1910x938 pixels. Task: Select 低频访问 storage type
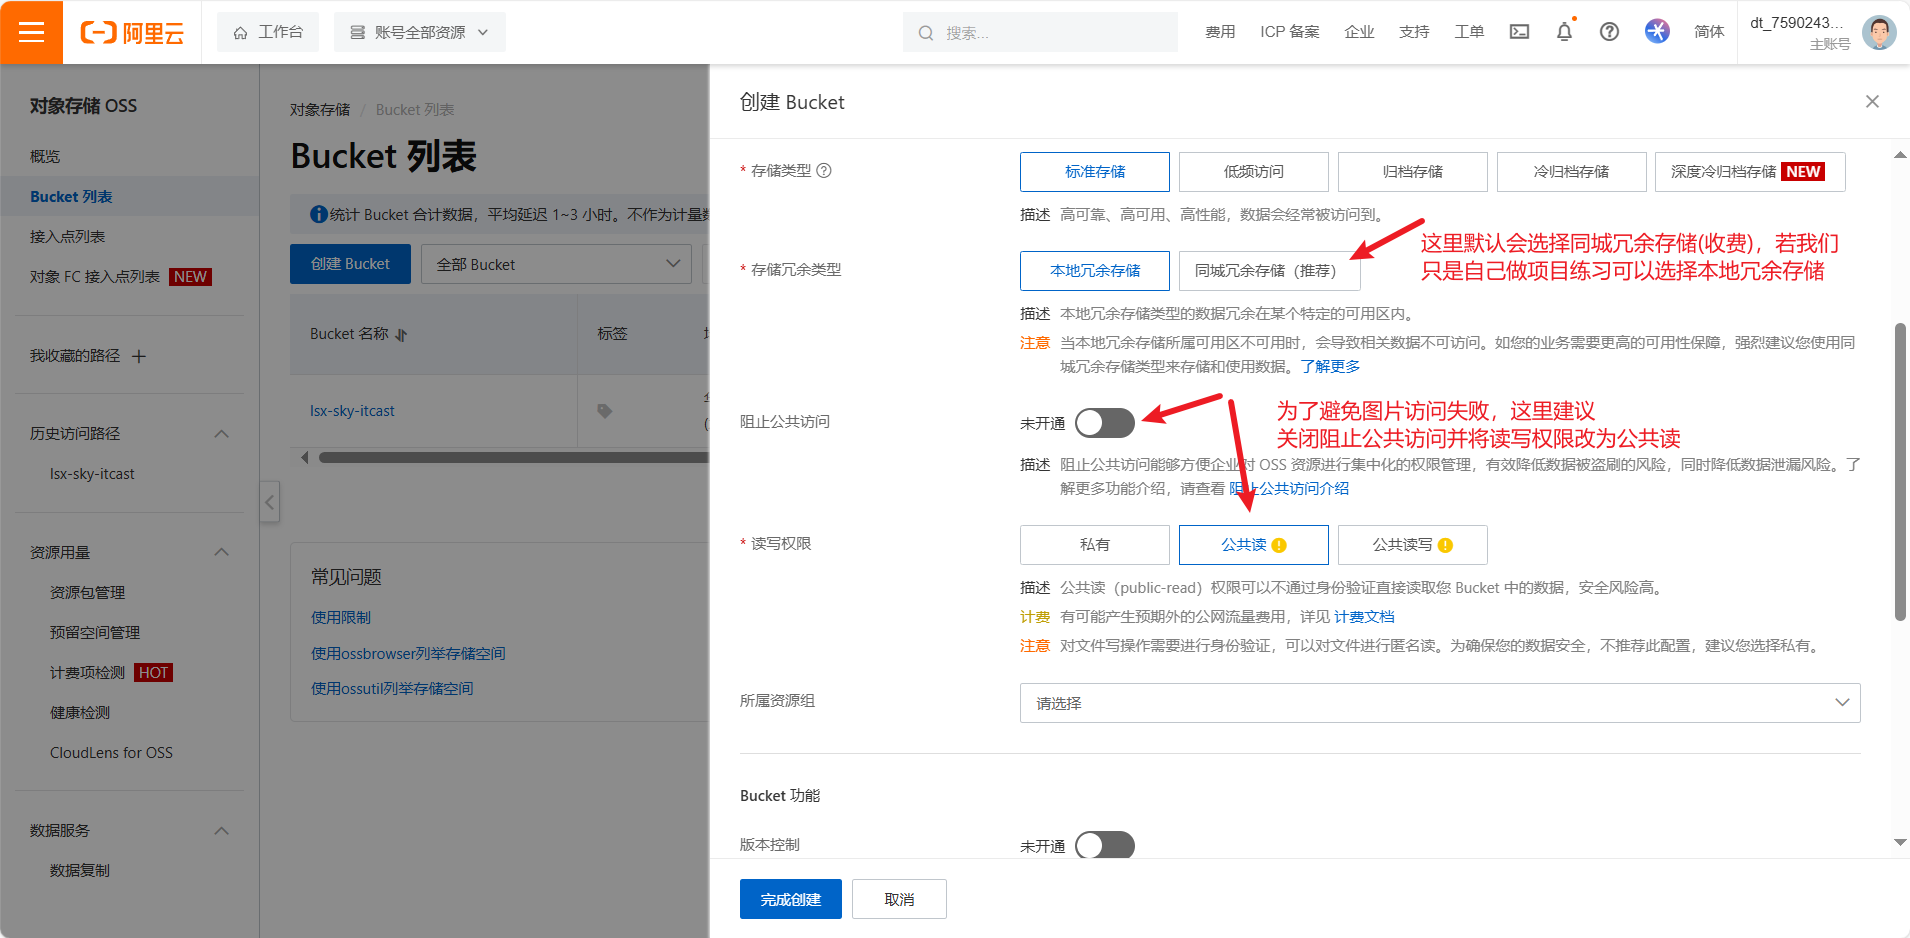point(1253,171)
